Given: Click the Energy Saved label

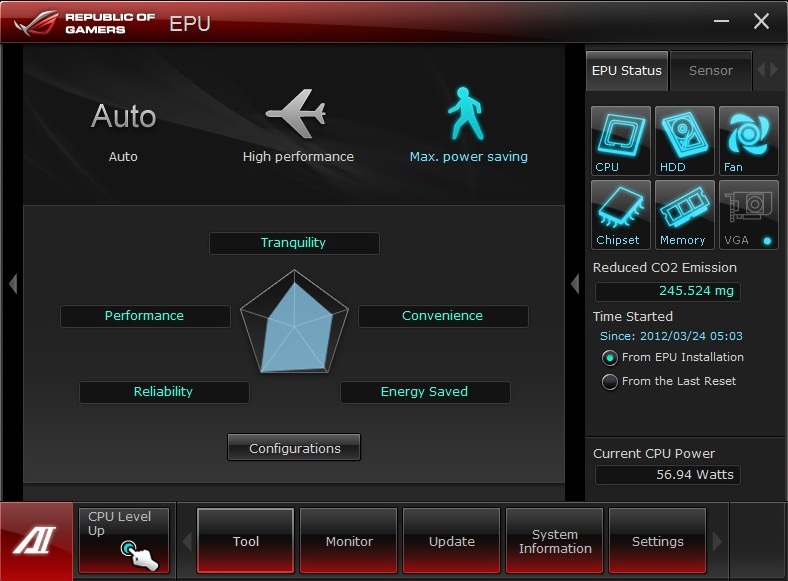Looking at the screenshot, I should (x=425, y=392).
